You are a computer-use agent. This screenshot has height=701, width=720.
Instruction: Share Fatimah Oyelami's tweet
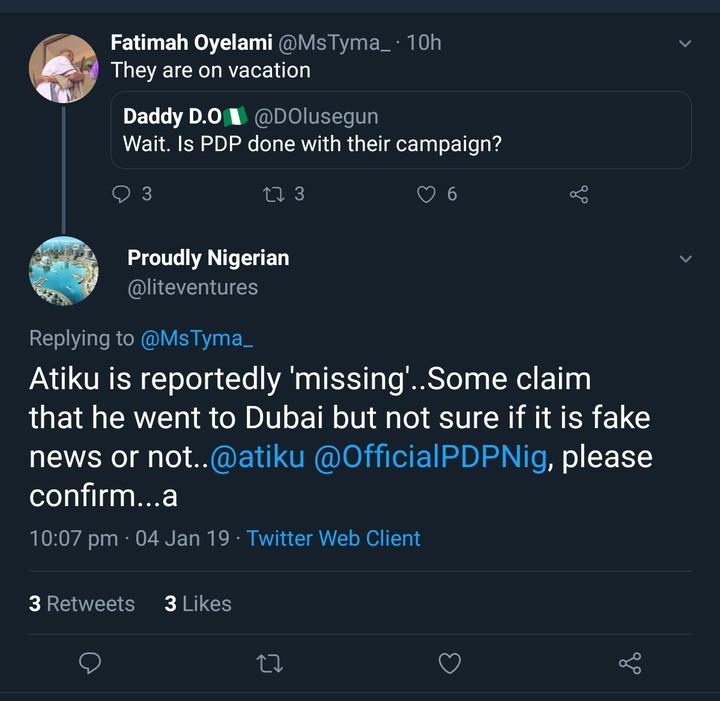pos(579,194)
